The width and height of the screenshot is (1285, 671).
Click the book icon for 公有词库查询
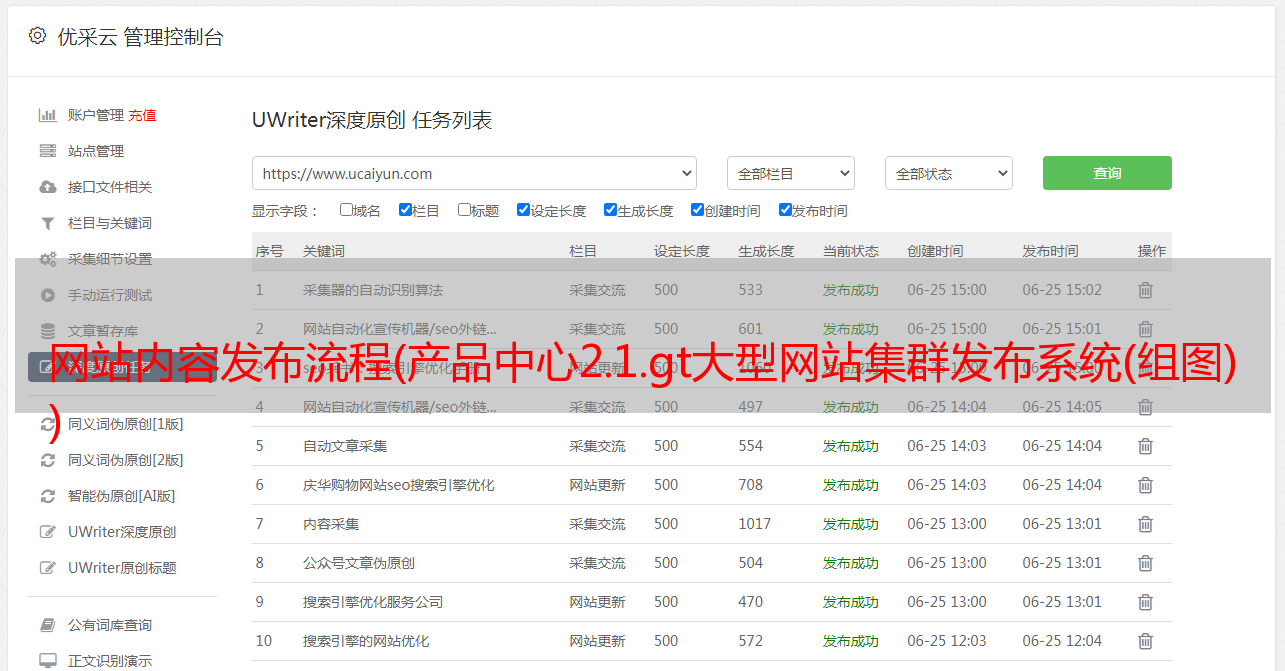click(x=47, y=625)
